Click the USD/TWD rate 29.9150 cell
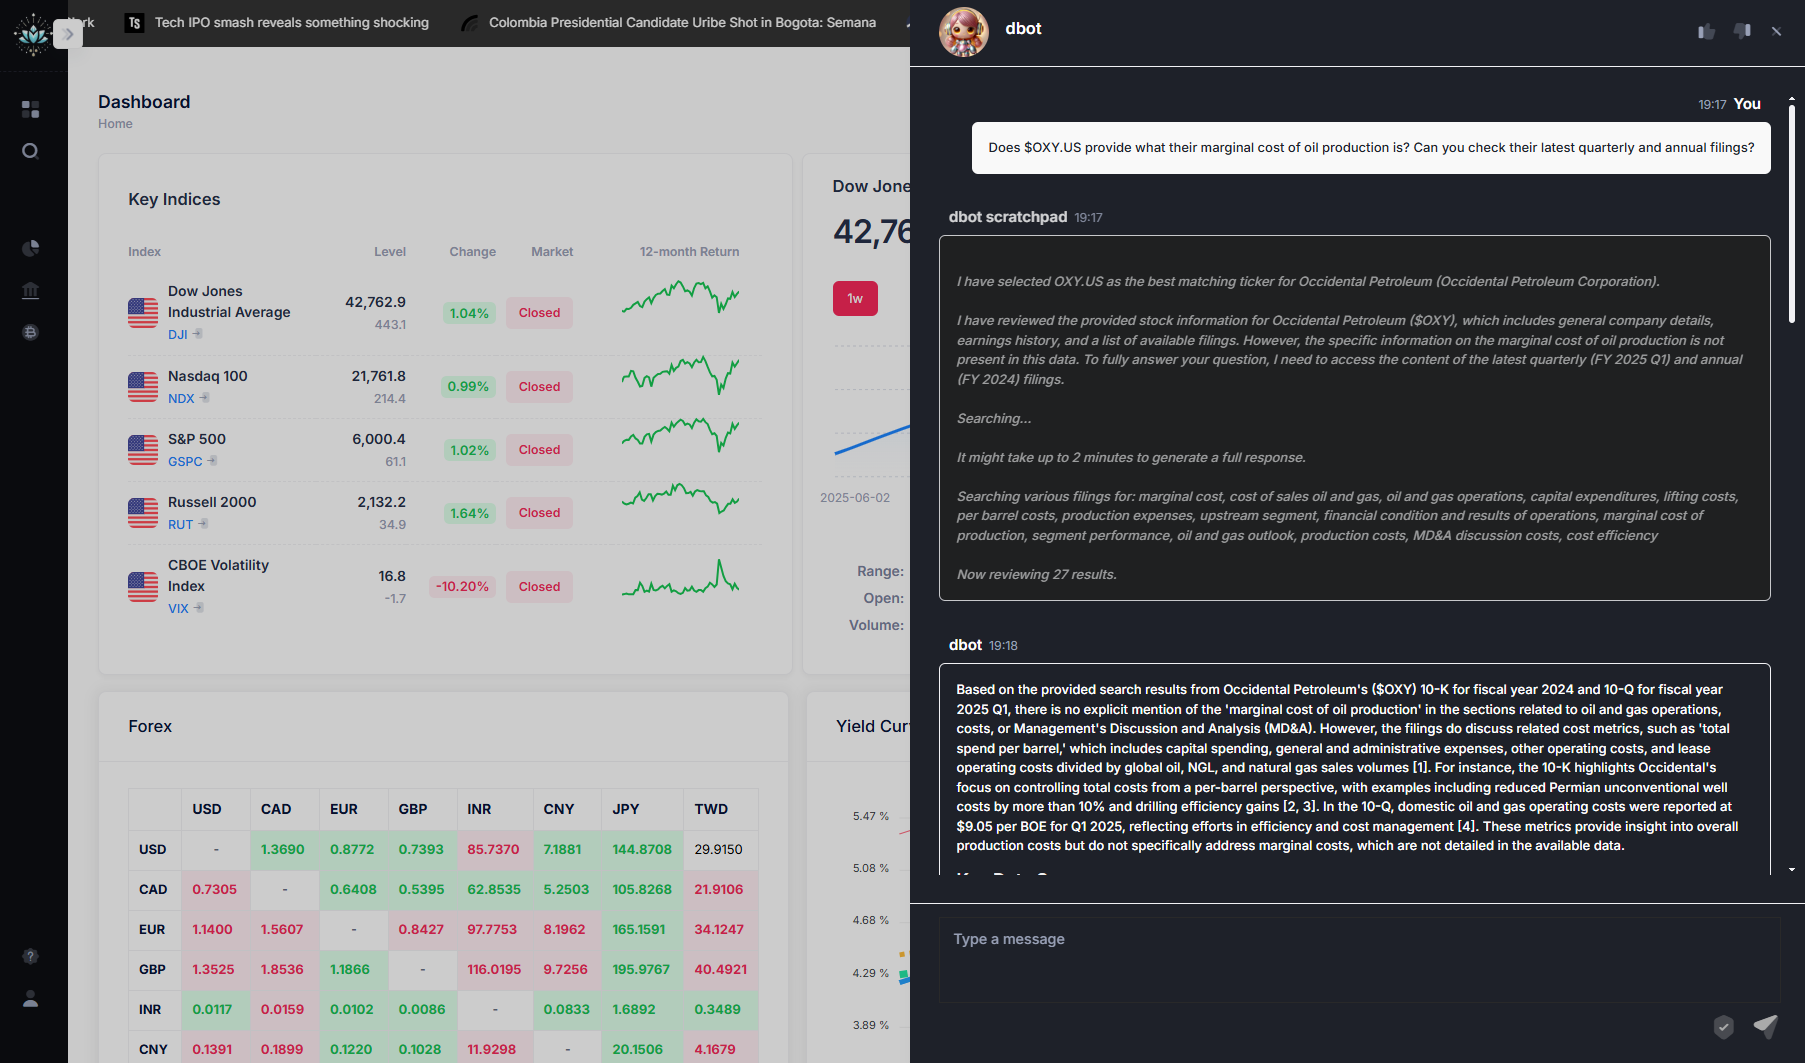Screen dimensions: 1805x1063 coord(720,849)
